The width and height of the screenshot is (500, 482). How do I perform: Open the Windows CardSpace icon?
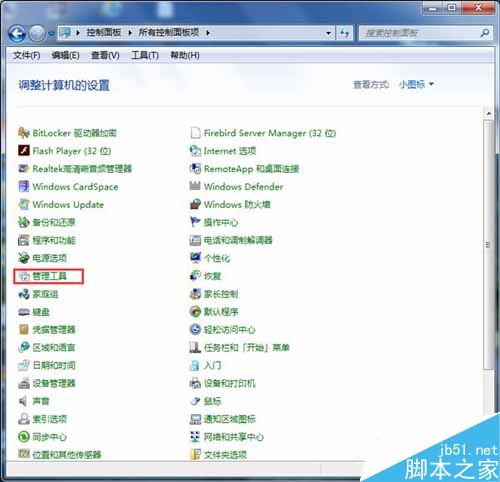coord(24,186)
